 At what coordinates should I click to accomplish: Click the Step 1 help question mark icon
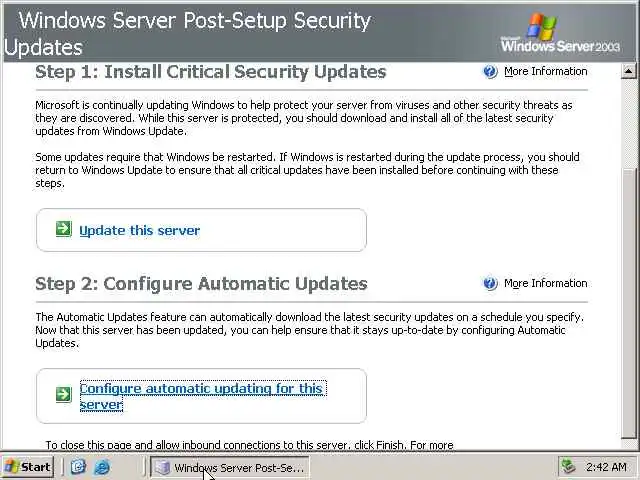click(x=490, y=72)
